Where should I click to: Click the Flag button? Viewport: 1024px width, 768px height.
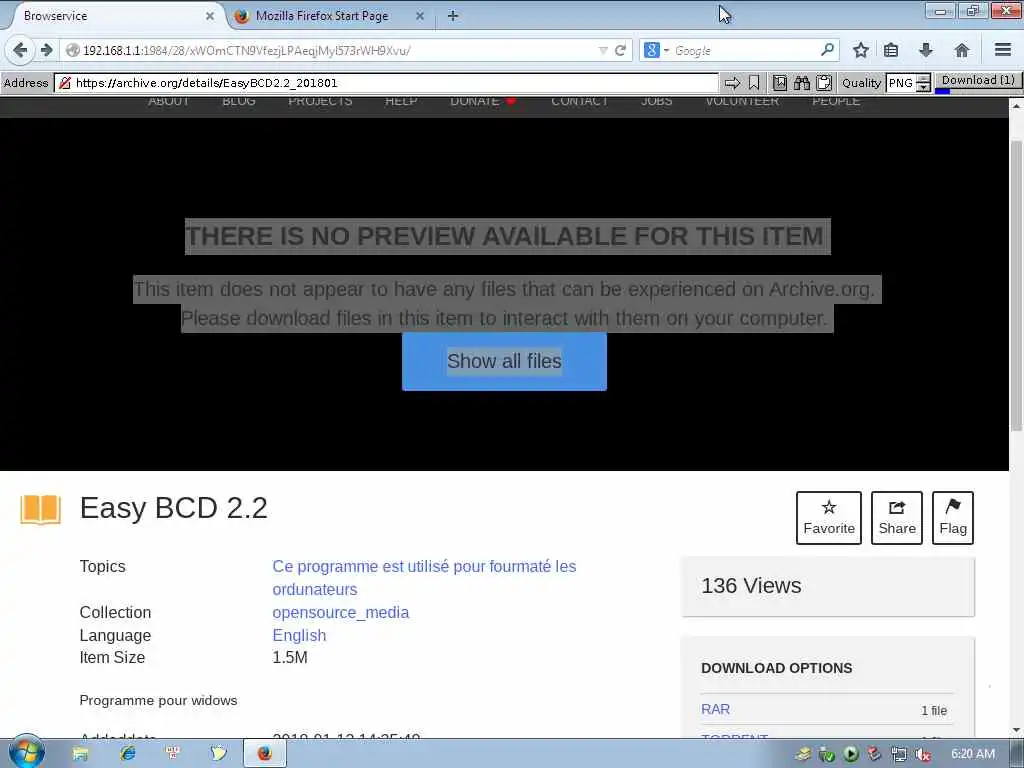953,518
